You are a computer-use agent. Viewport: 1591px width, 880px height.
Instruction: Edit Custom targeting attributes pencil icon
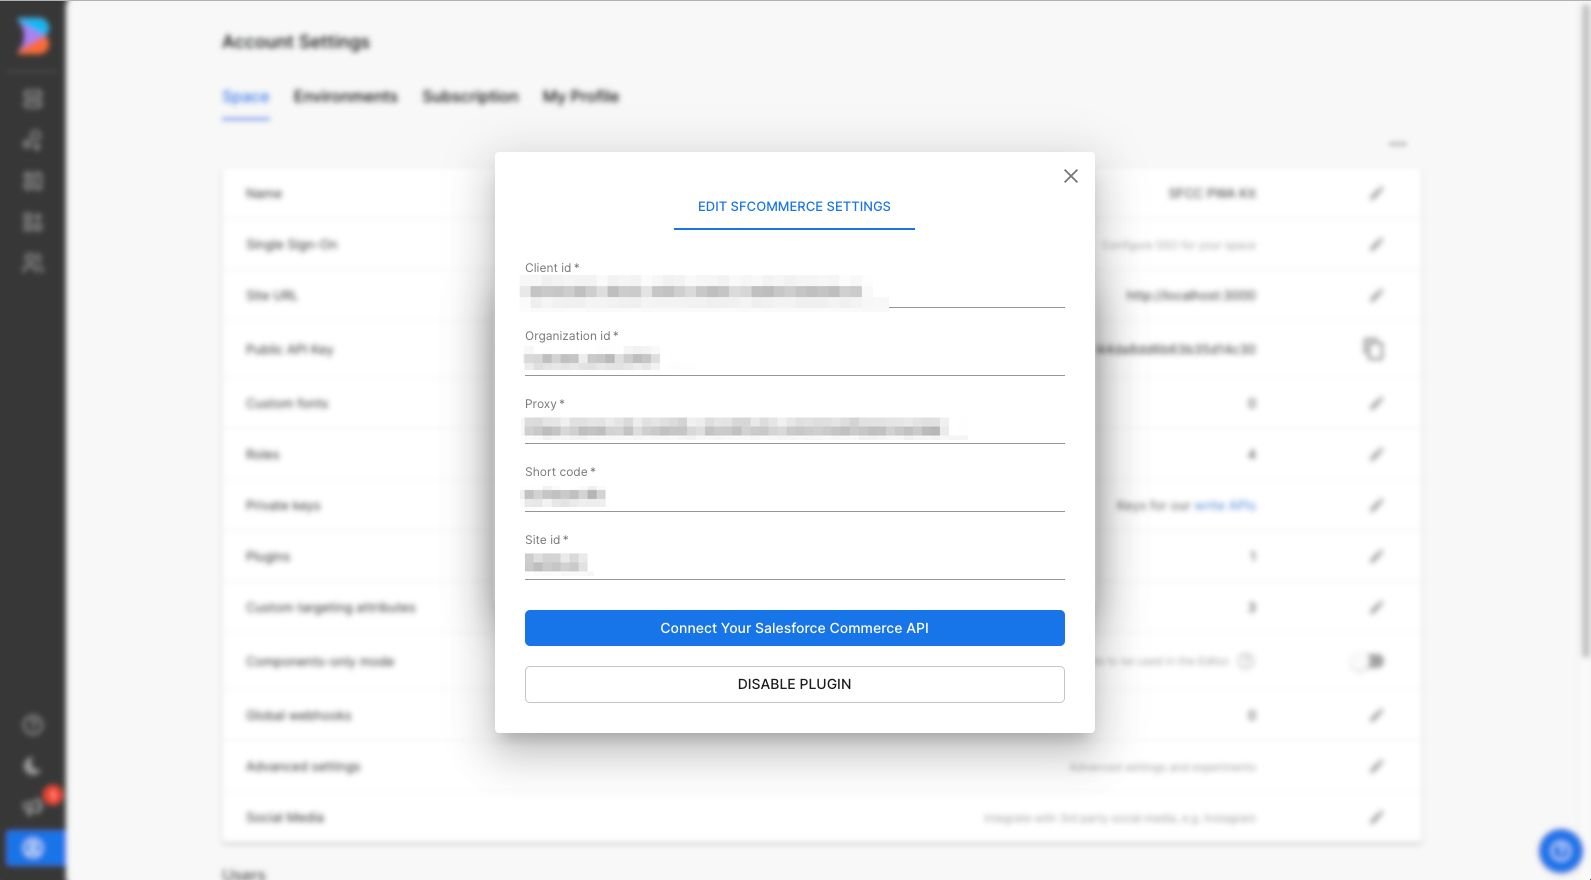1377,607
